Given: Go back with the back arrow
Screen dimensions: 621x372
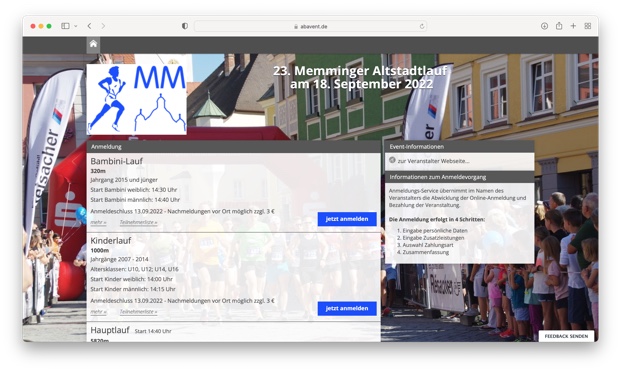Looking at the screenshot, I should 90,26.
